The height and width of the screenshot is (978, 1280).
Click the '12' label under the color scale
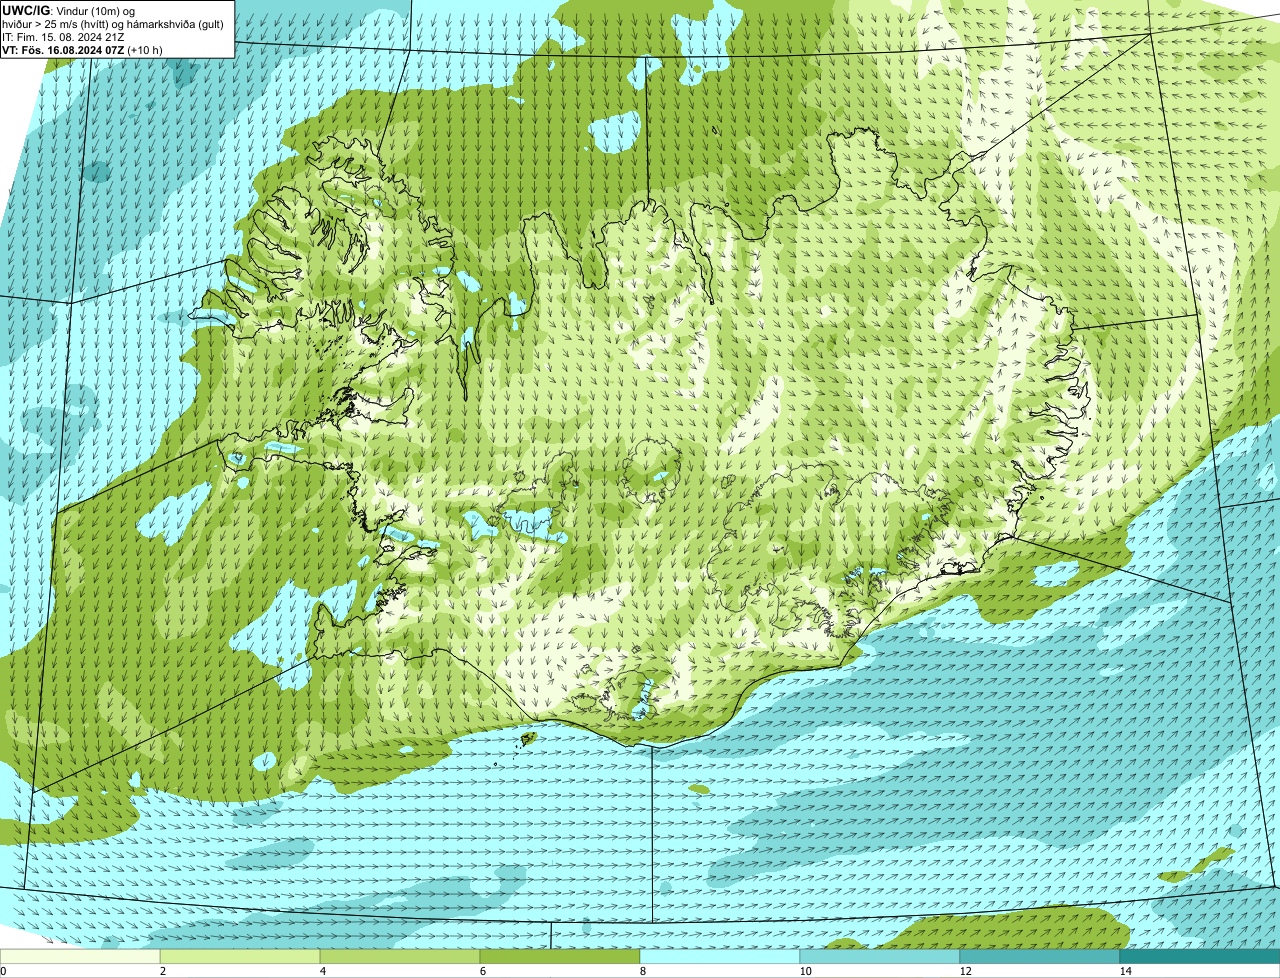pyautogui.click(x=965, y=971)
